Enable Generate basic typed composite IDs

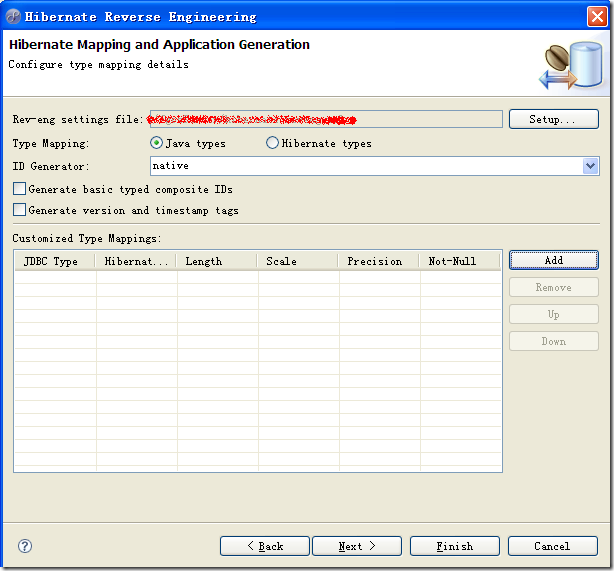[x=19, y=189]
